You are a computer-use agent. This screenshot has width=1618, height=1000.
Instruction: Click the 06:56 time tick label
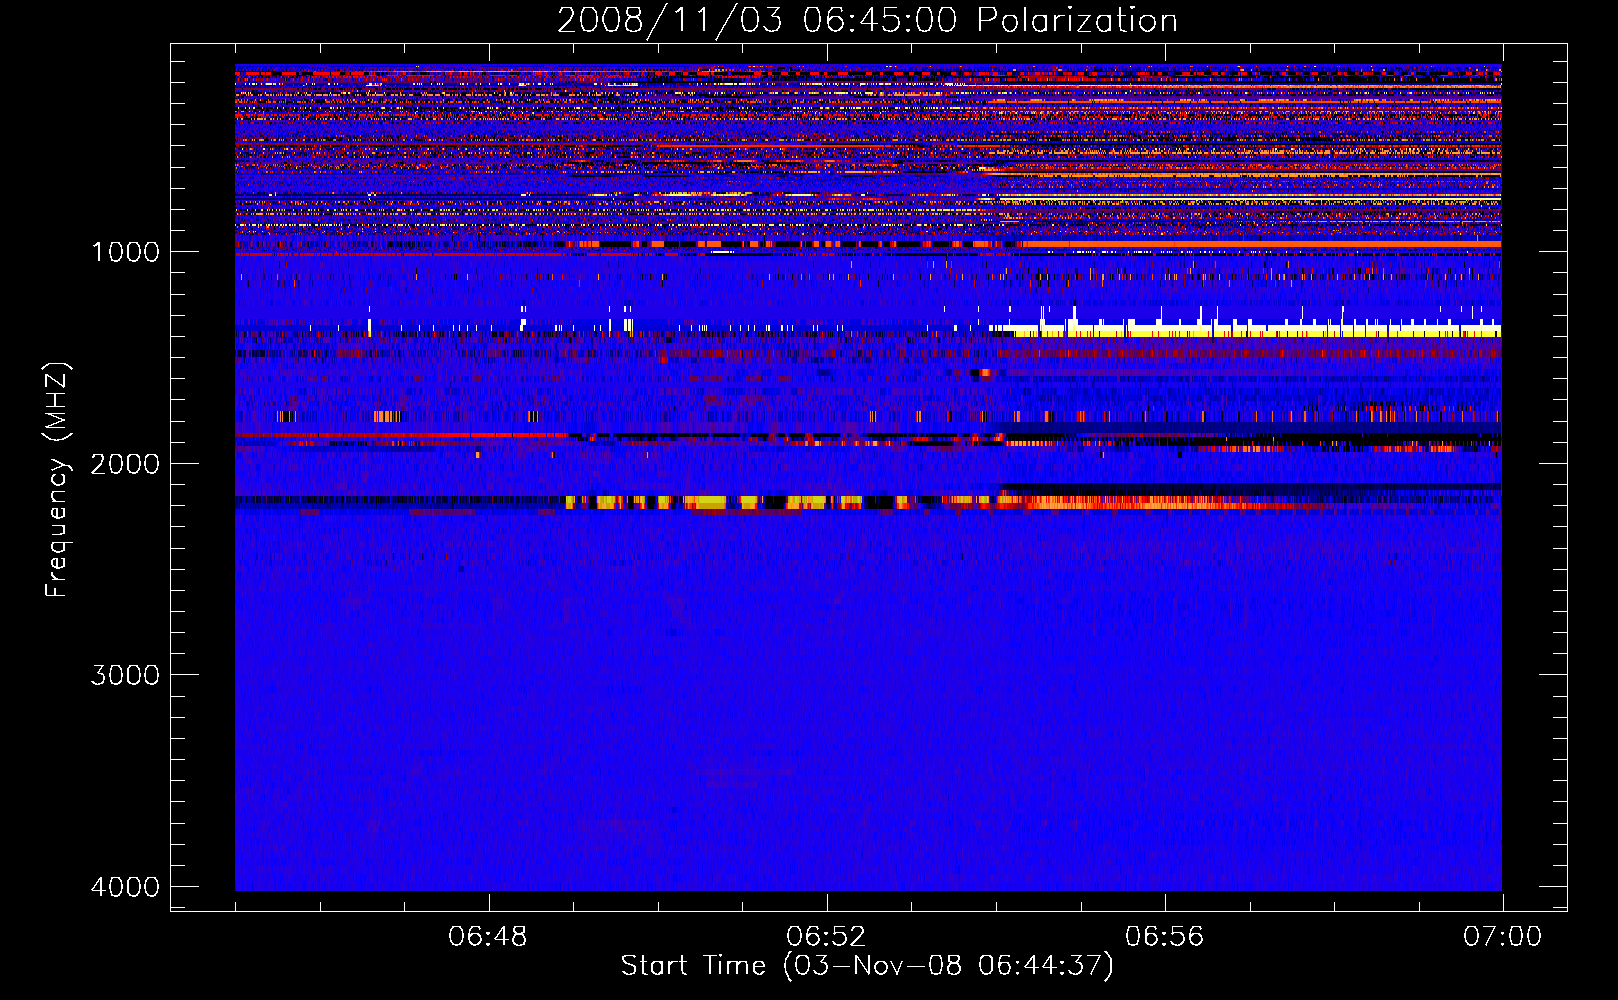[1164, 937]
